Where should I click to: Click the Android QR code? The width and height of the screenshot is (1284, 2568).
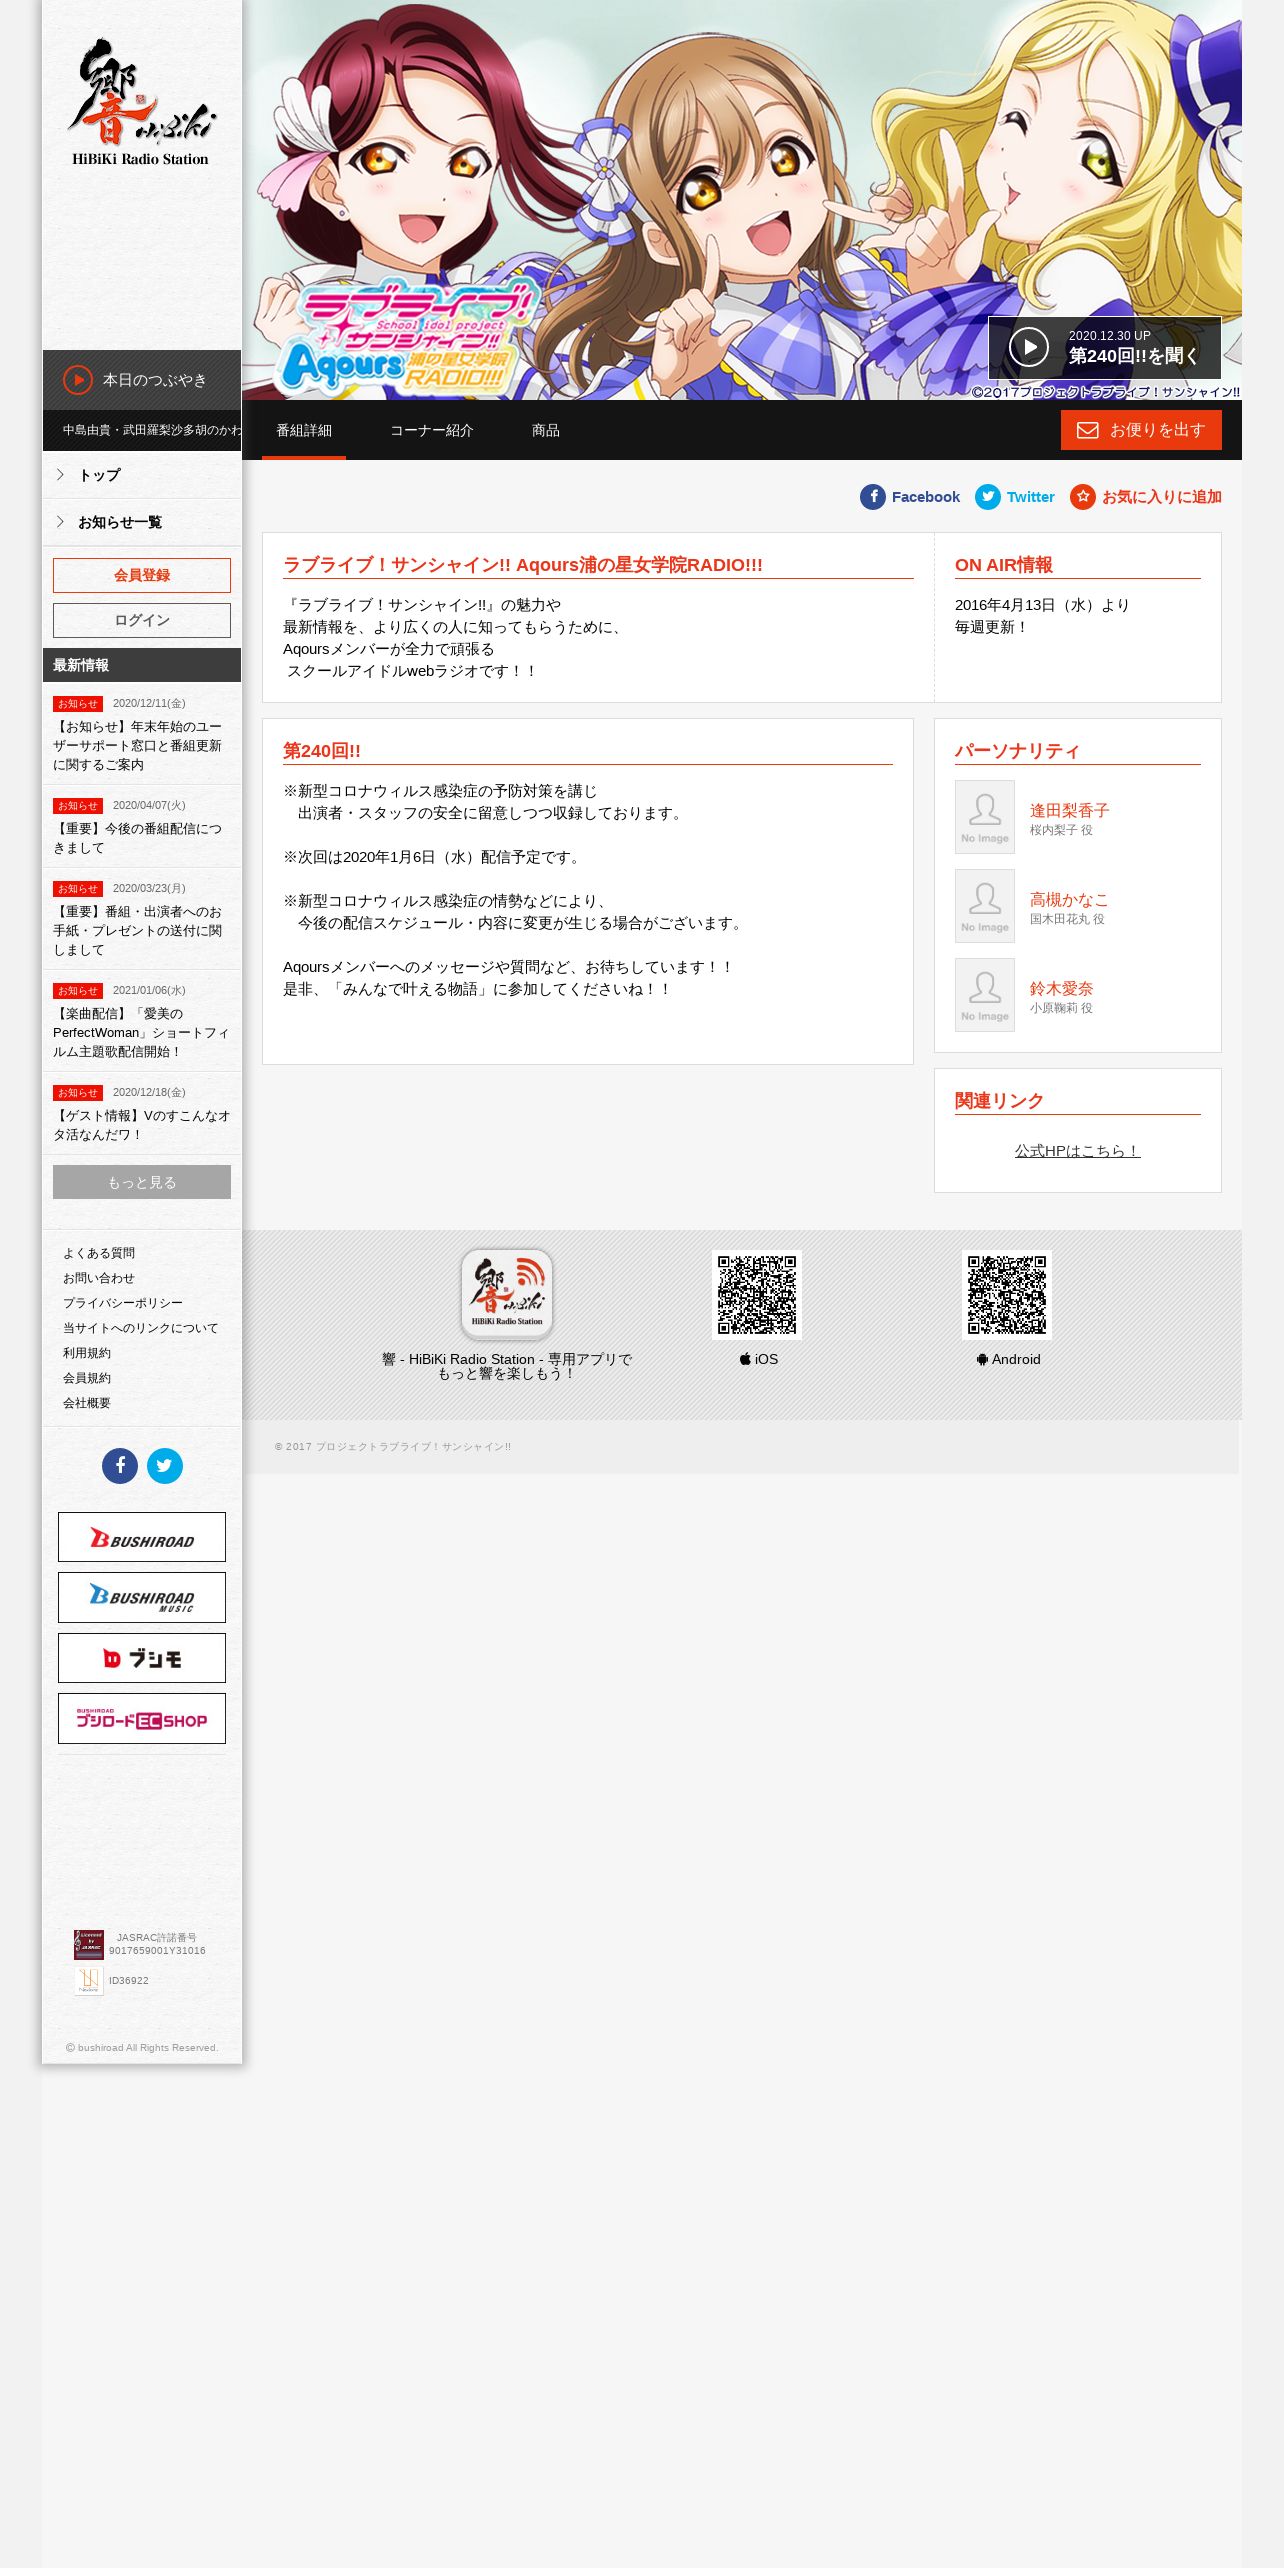[x=1007, y=1295]
